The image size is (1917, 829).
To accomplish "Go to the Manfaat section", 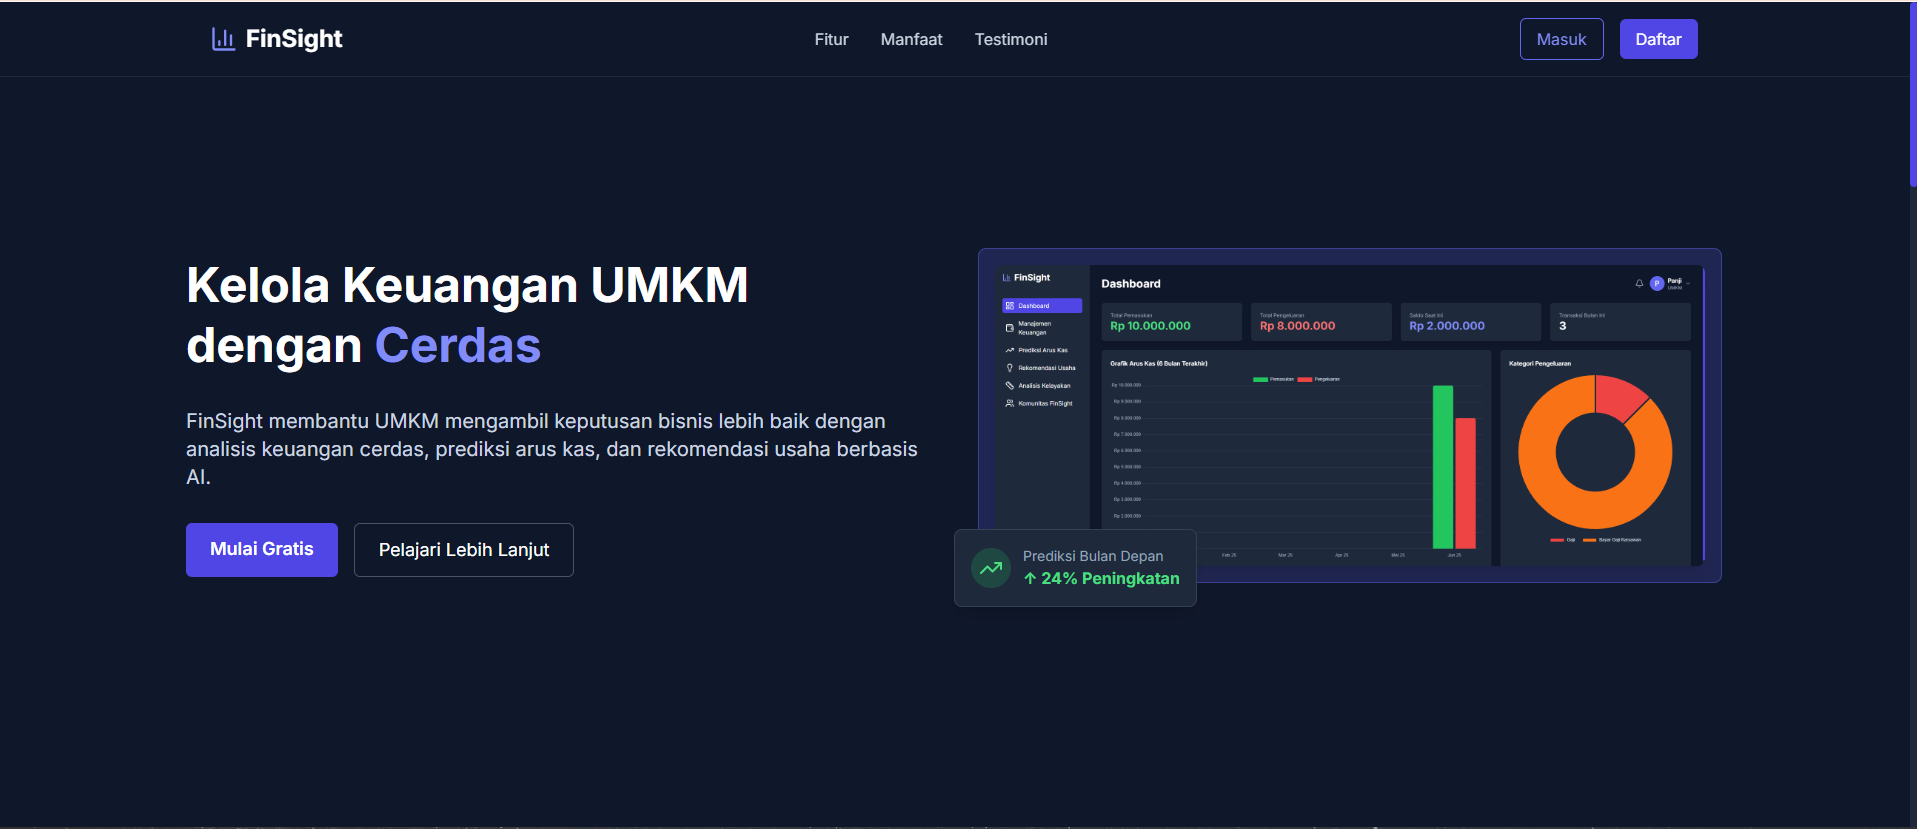I will click(x=911, y=39).
